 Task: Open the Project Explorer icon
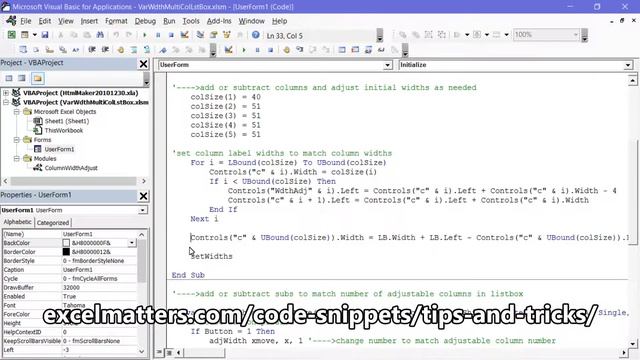point(200,35)
